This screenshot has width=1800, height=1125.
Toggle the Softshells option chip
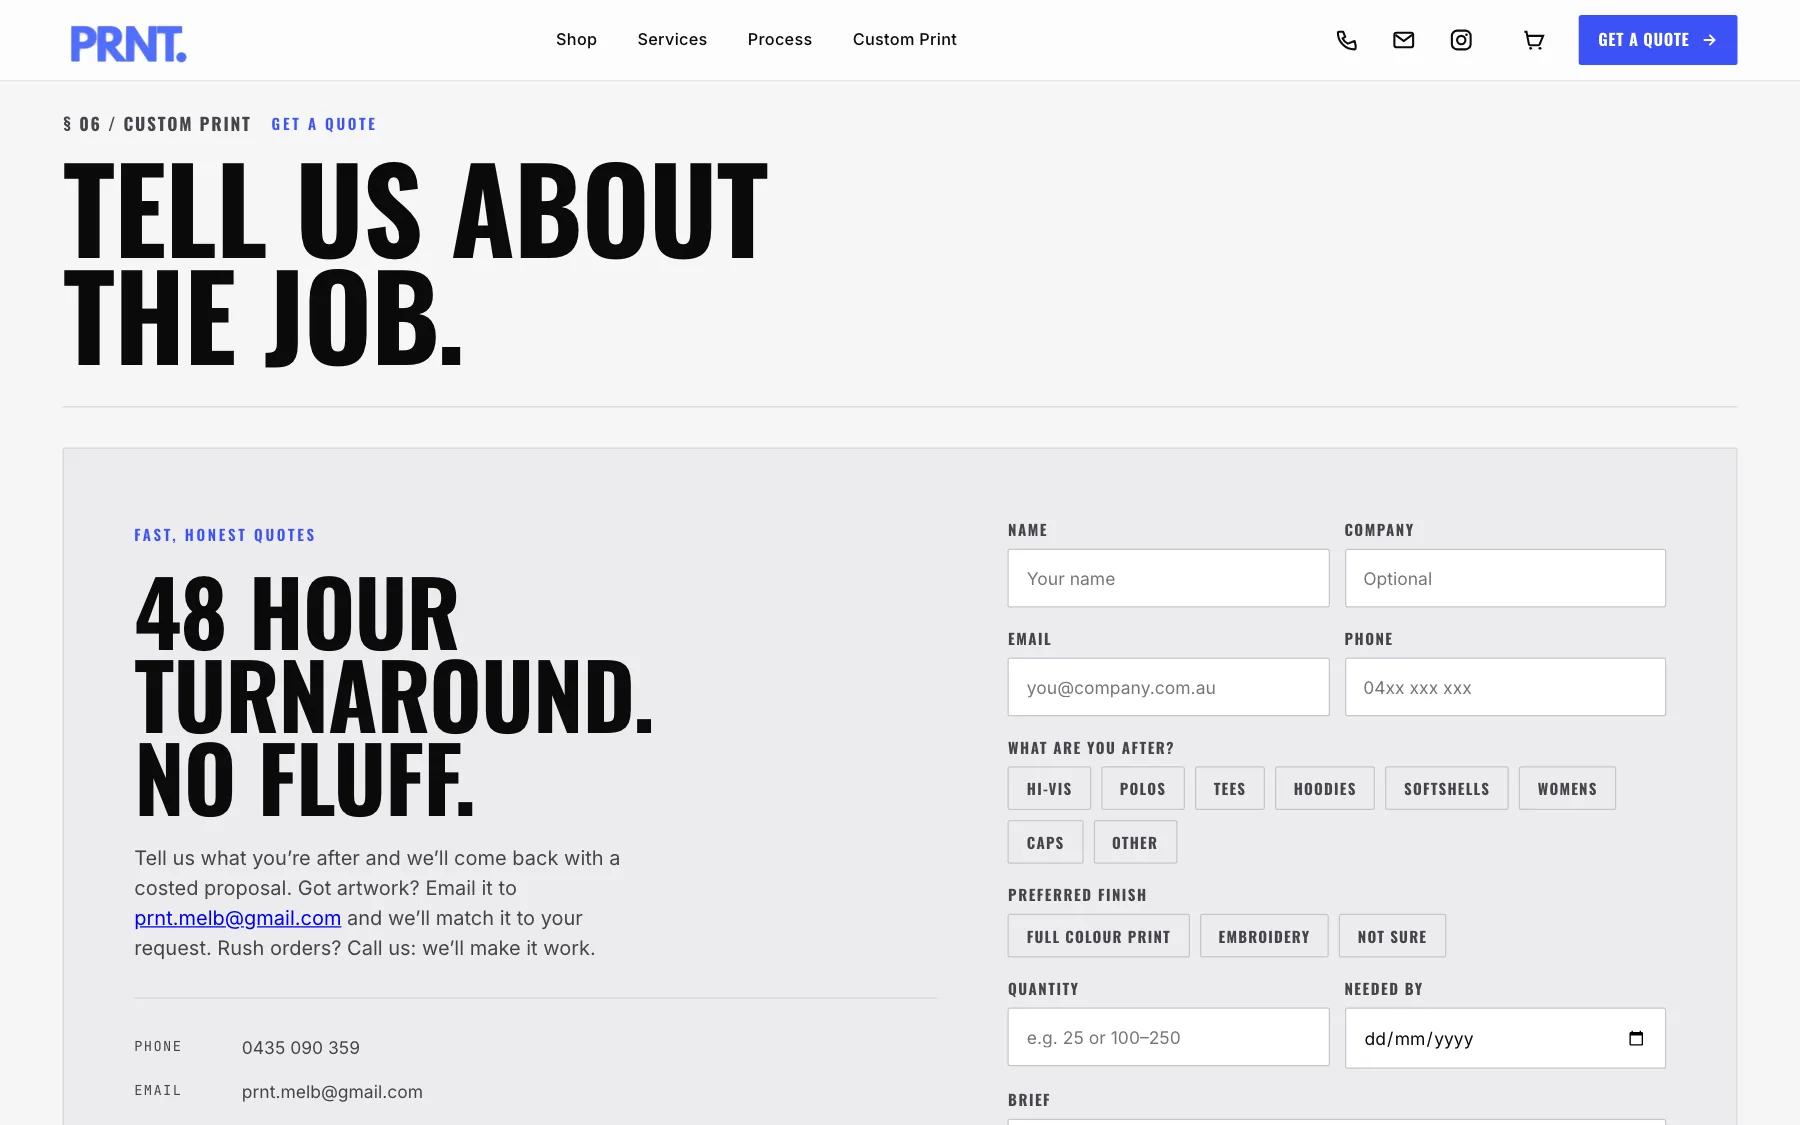click(1447, 788)
